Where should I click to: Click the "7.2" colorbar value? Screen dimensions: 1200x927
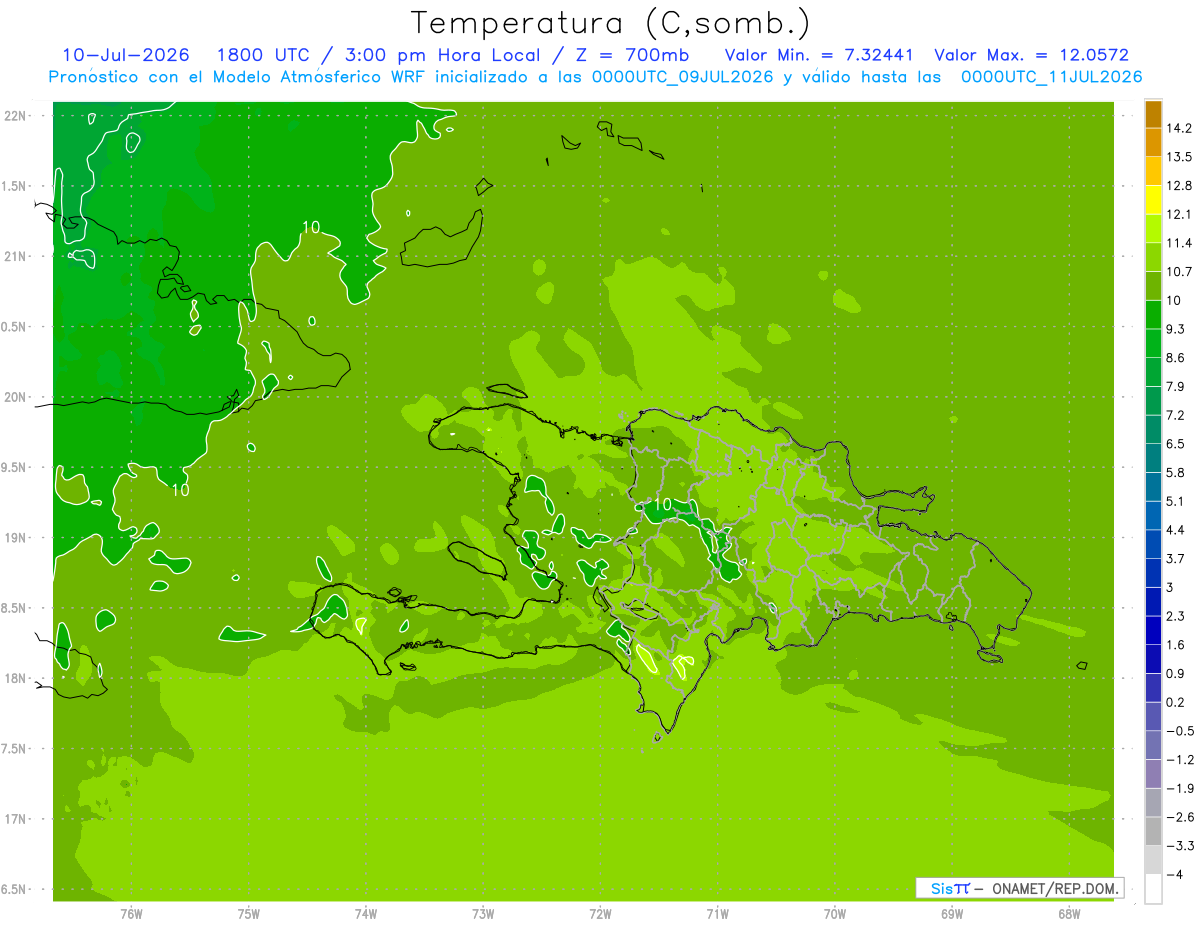[x=1176, y=415]
